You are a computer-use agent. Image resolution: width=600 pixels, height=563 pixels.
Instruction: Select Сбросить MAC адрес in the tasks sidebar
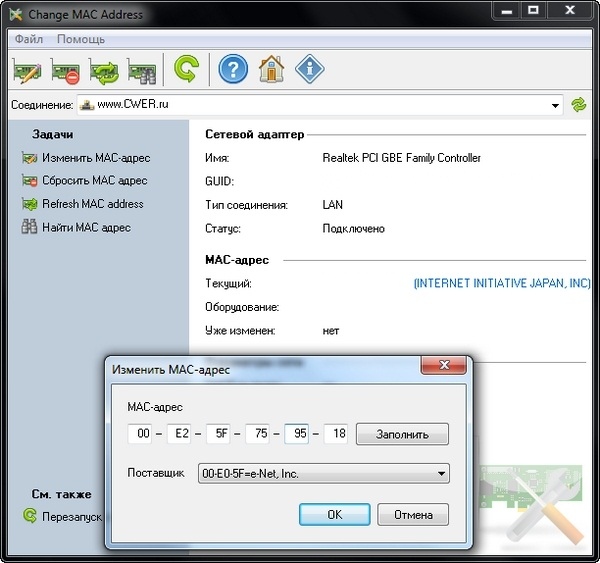[x=94, y=181]
